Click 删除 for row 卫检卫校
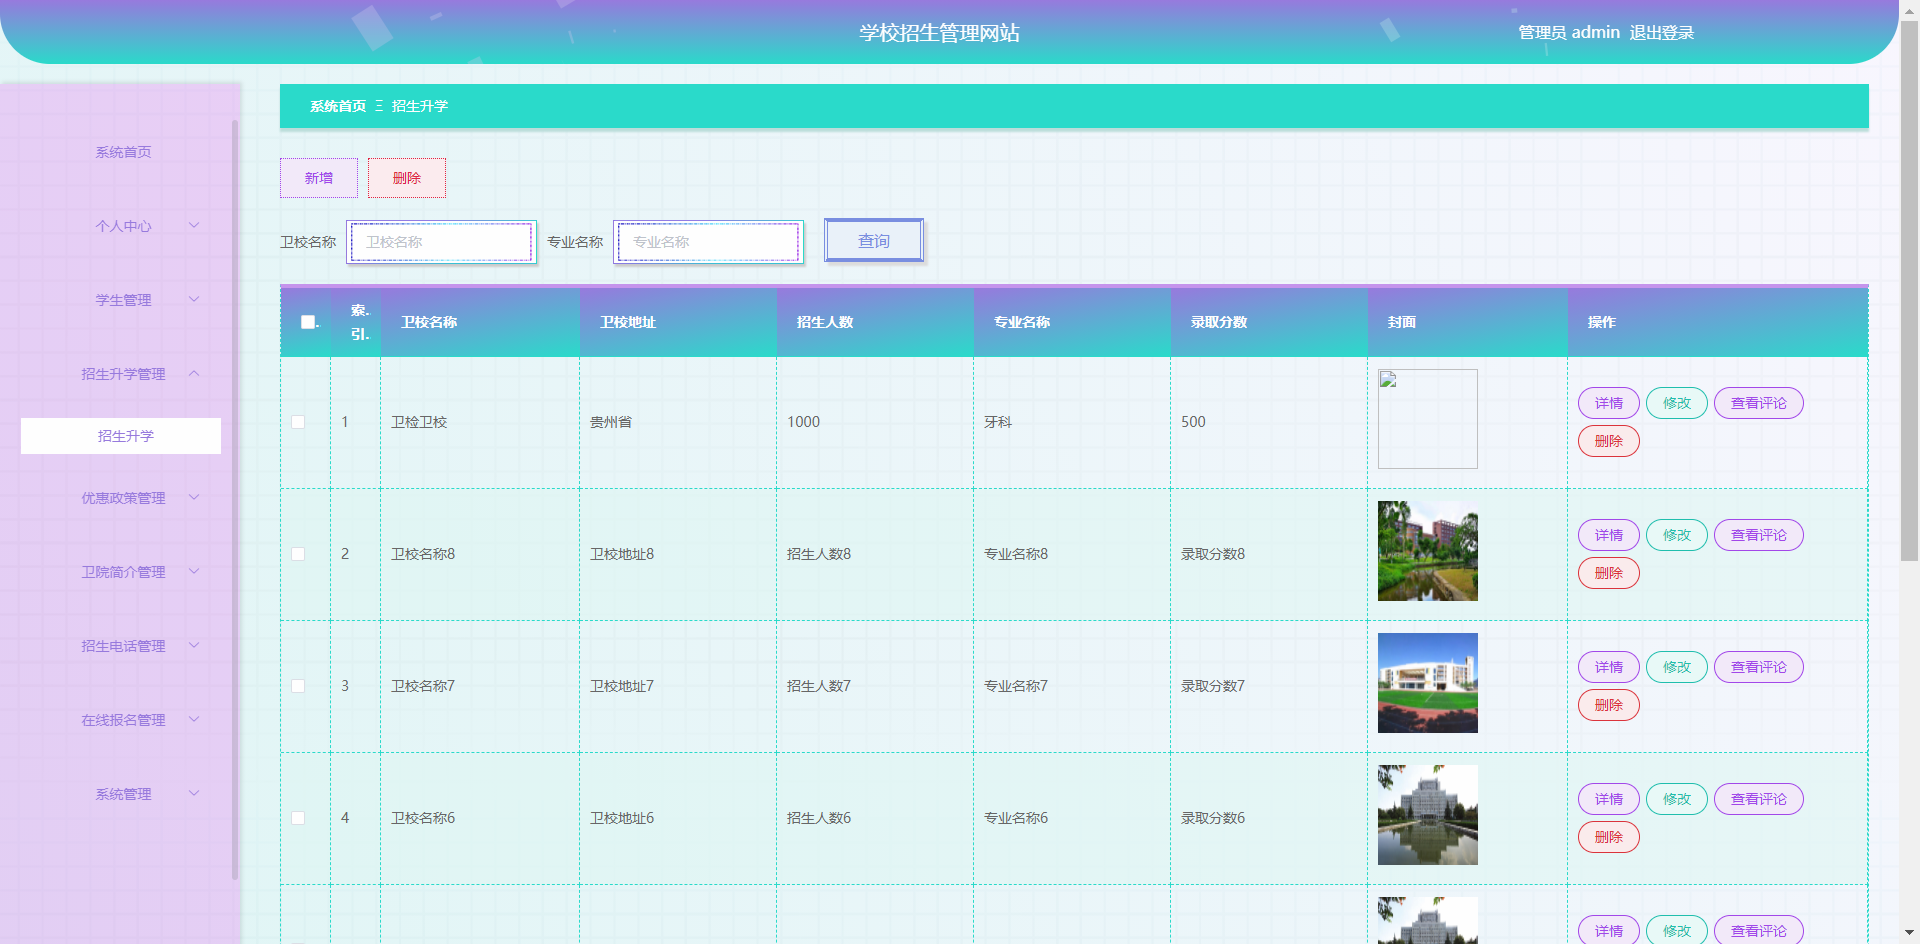 tap(1608, 441)
